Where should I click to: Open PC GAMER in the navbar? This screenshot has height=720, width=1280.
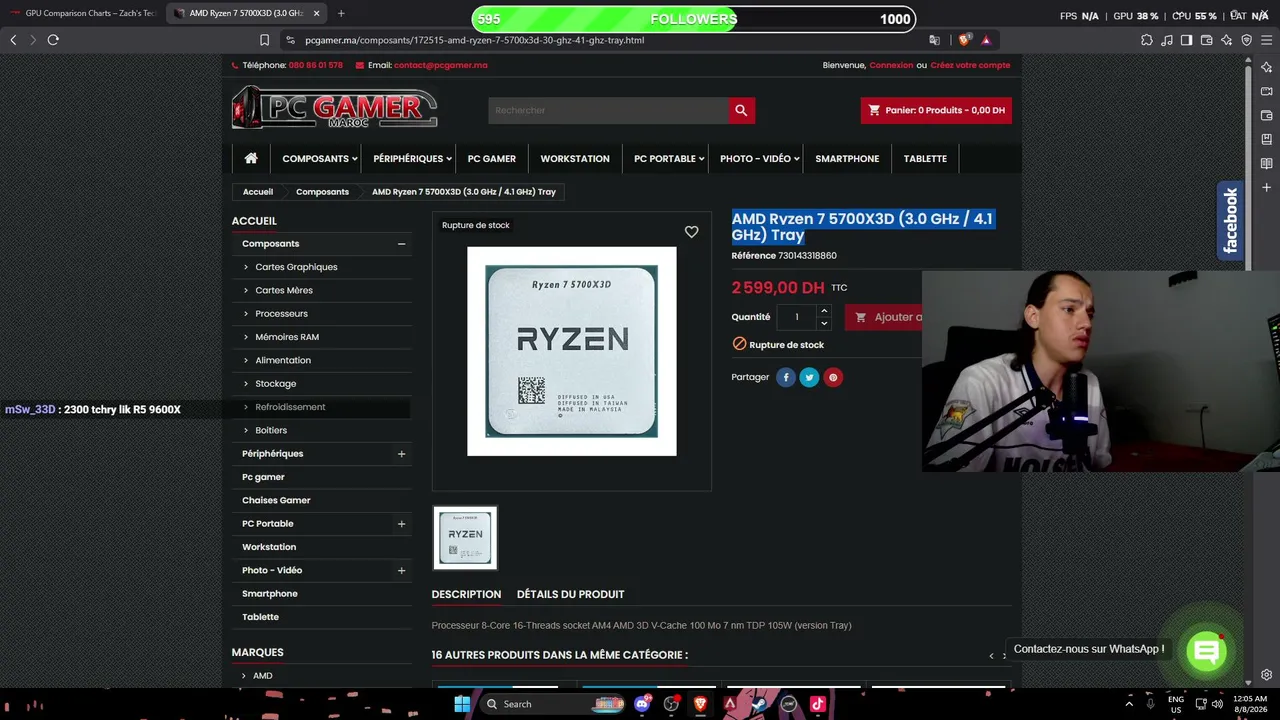[492, 158]
